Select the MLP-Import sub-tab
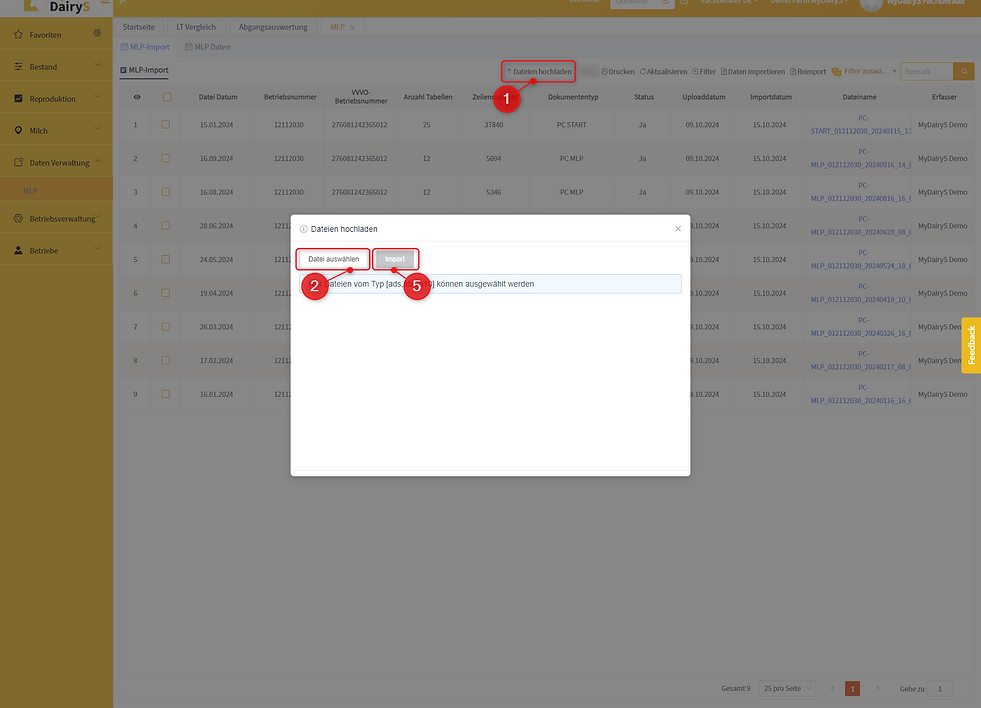981x708 pixels. point(145,47)
